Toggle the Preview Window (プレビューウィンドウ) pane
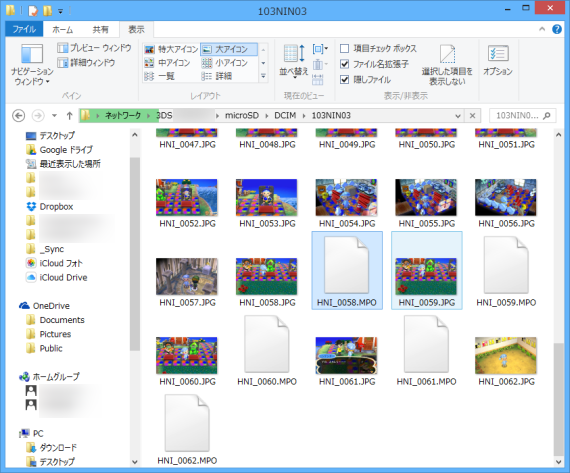Viewport: 570px width, 473px height. (x=94, y=48)
